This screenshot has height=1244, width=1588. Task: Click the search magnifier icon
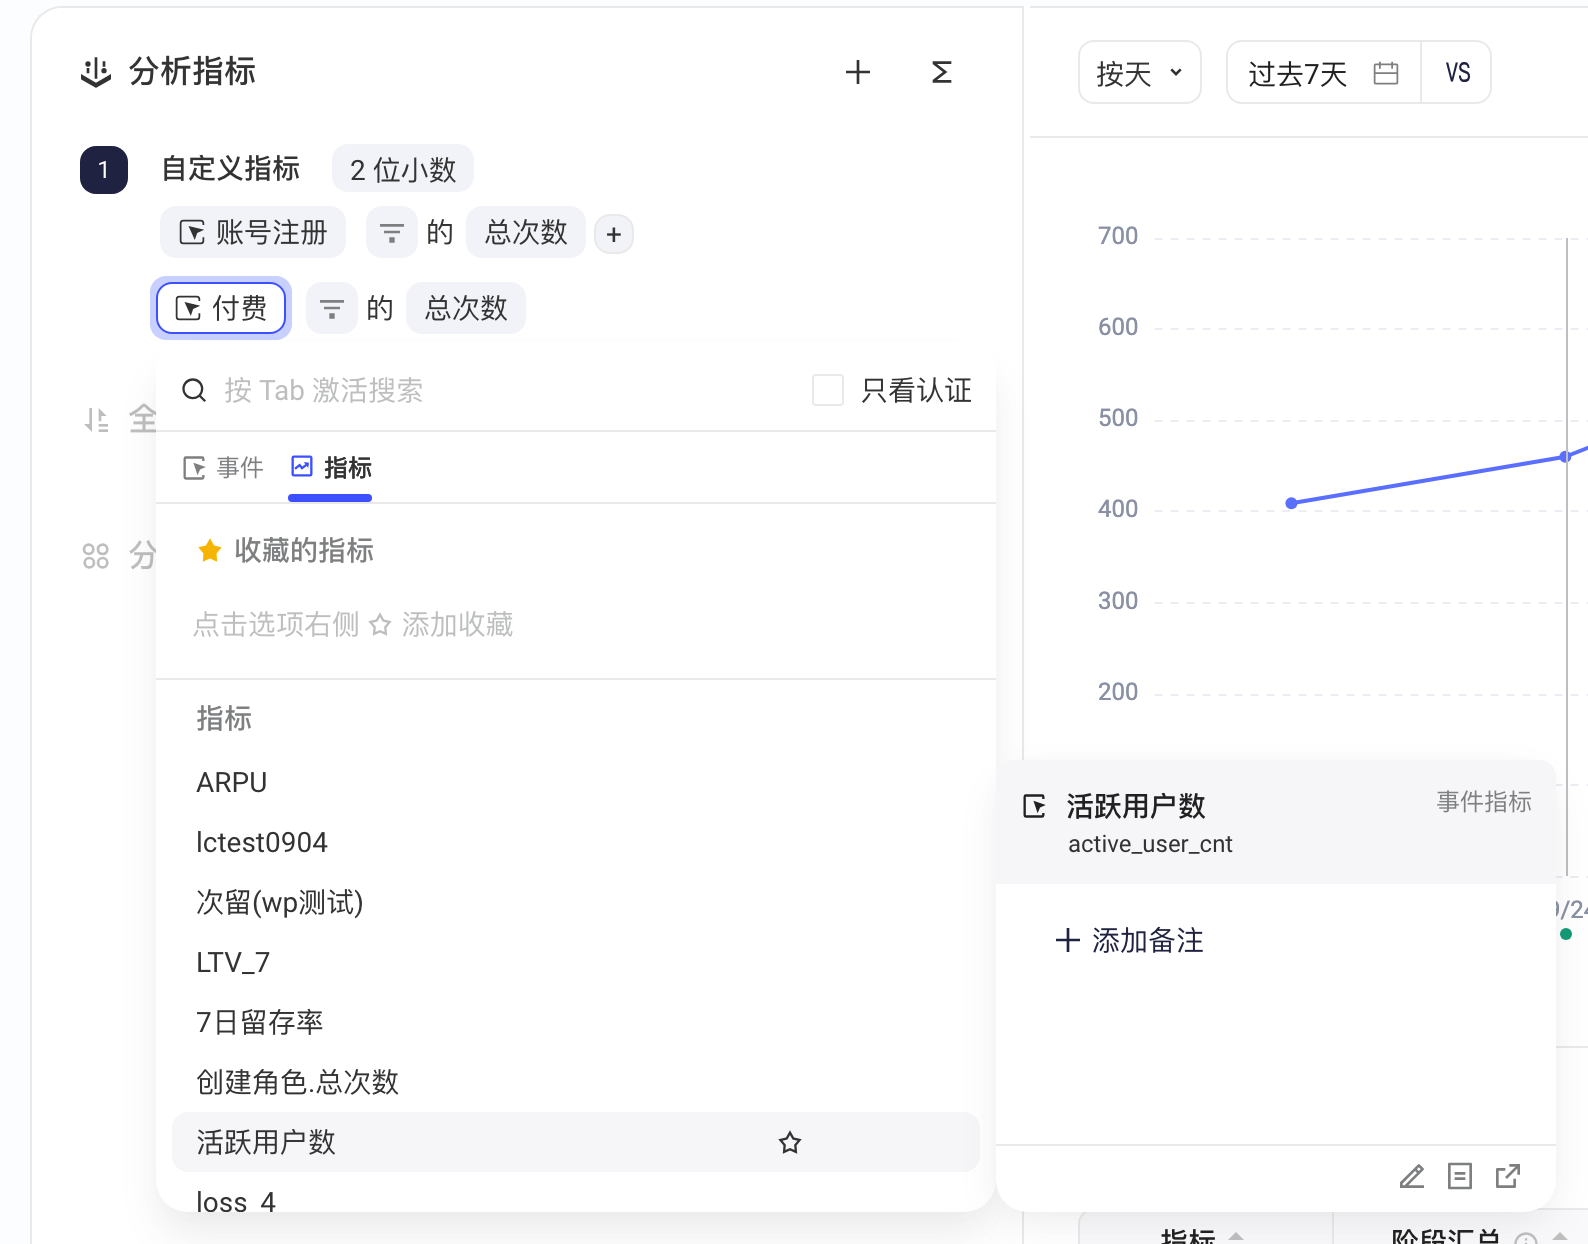pyautogui.click(x=194, y=390)
